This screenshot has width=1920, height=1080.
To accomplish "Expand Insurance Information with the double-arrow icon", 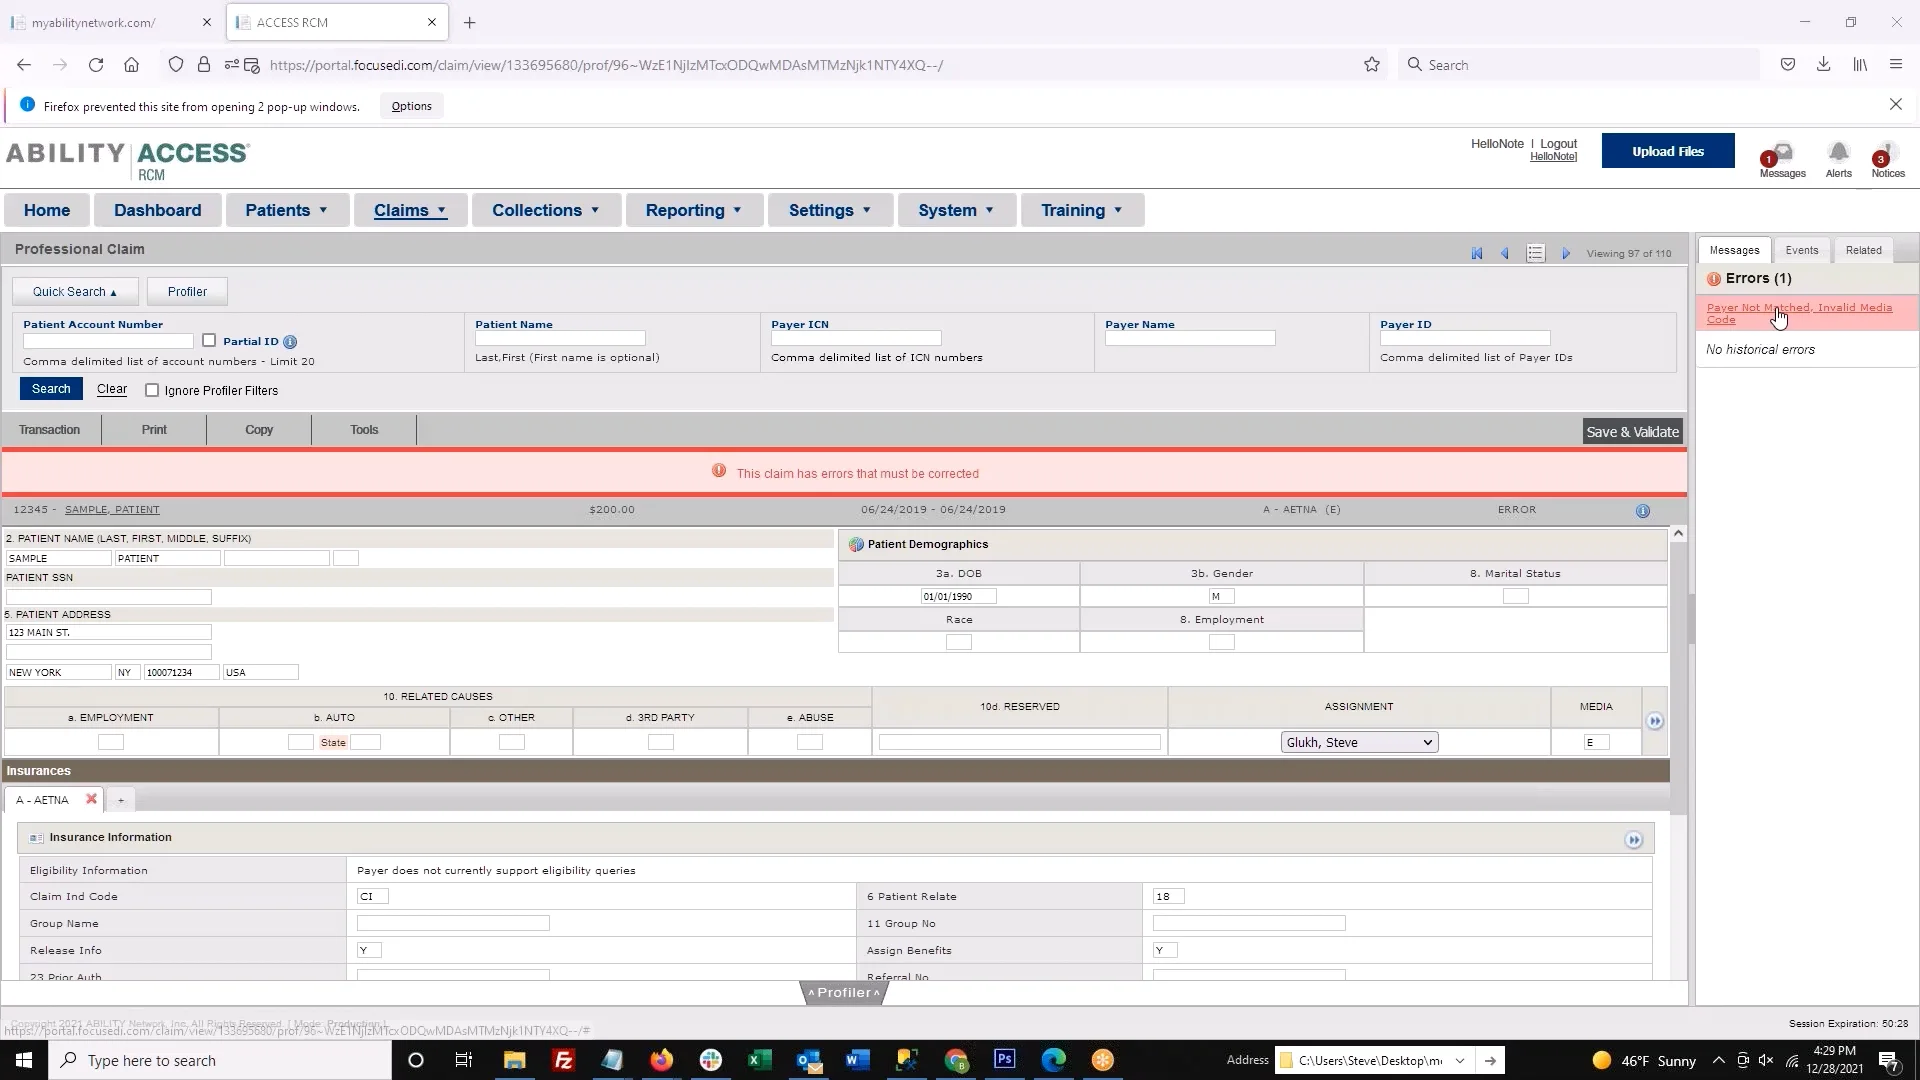I will [1634, 840].
